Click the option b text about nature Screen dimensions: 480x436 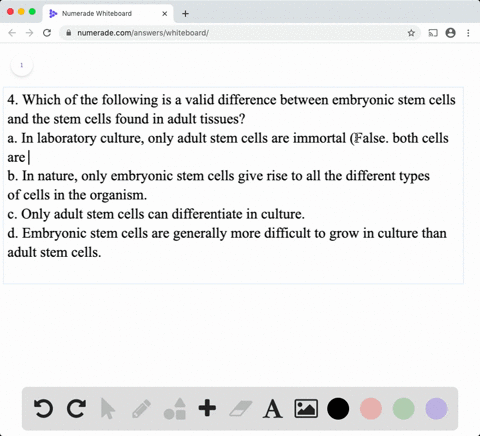218,176
